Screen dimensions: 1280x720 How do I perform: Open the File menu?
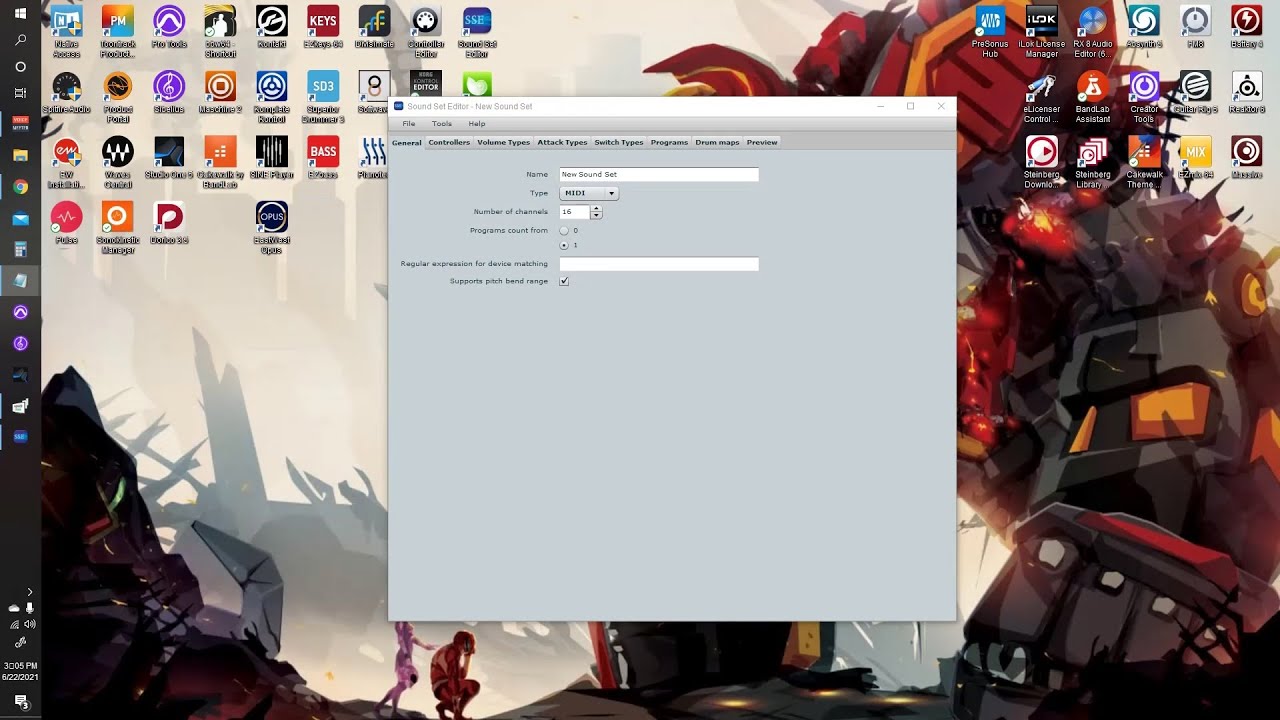point(409,124)
